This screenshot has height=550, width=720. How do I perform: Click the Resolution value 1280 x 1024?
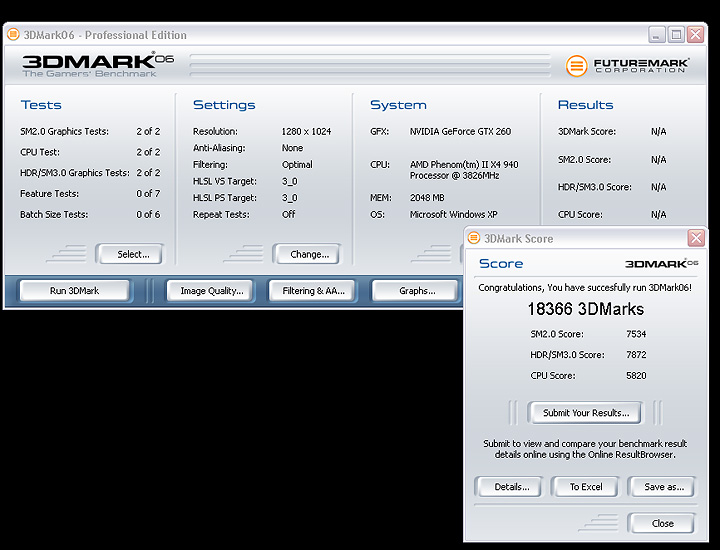pos(306,131)
